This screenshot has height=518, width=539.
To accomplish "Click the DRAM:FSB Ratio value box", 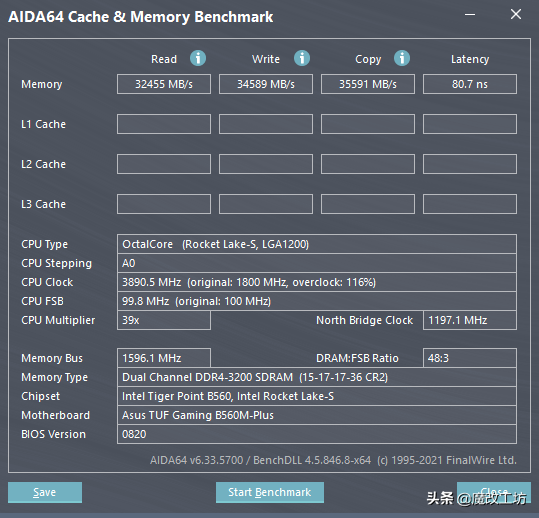I will click(x=470, y=358).
